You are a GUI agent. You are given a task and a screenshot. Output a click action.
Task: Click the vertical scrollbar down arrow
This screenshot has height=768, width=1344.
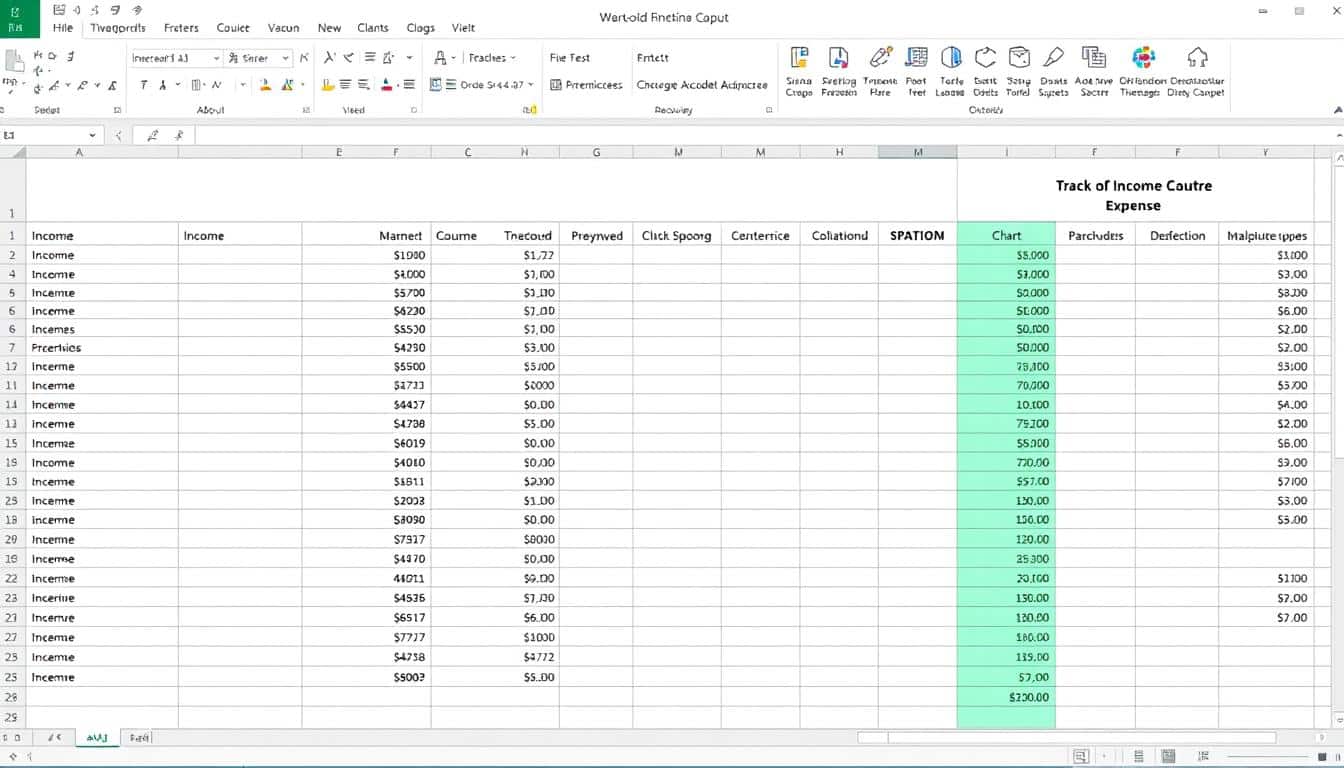pos(1338,719)
